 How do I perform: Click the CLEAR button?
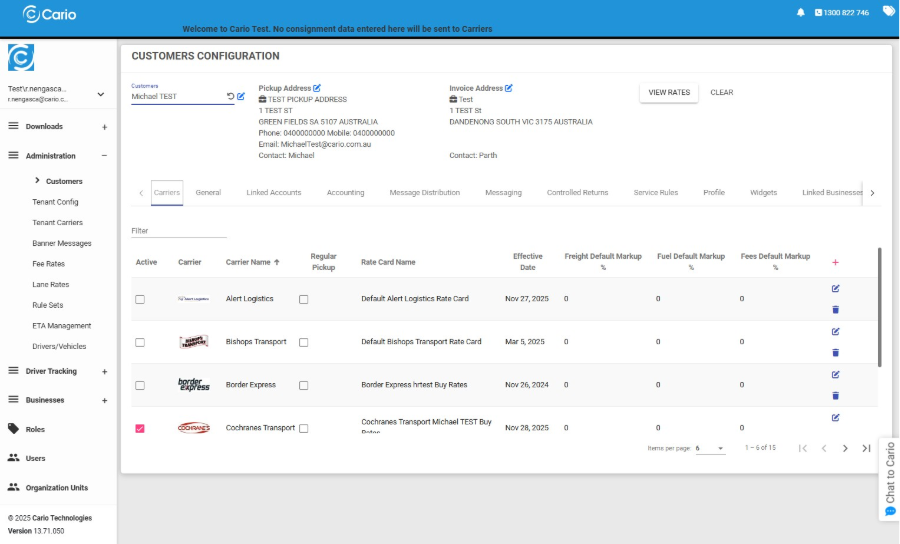(x=721, y=92)
